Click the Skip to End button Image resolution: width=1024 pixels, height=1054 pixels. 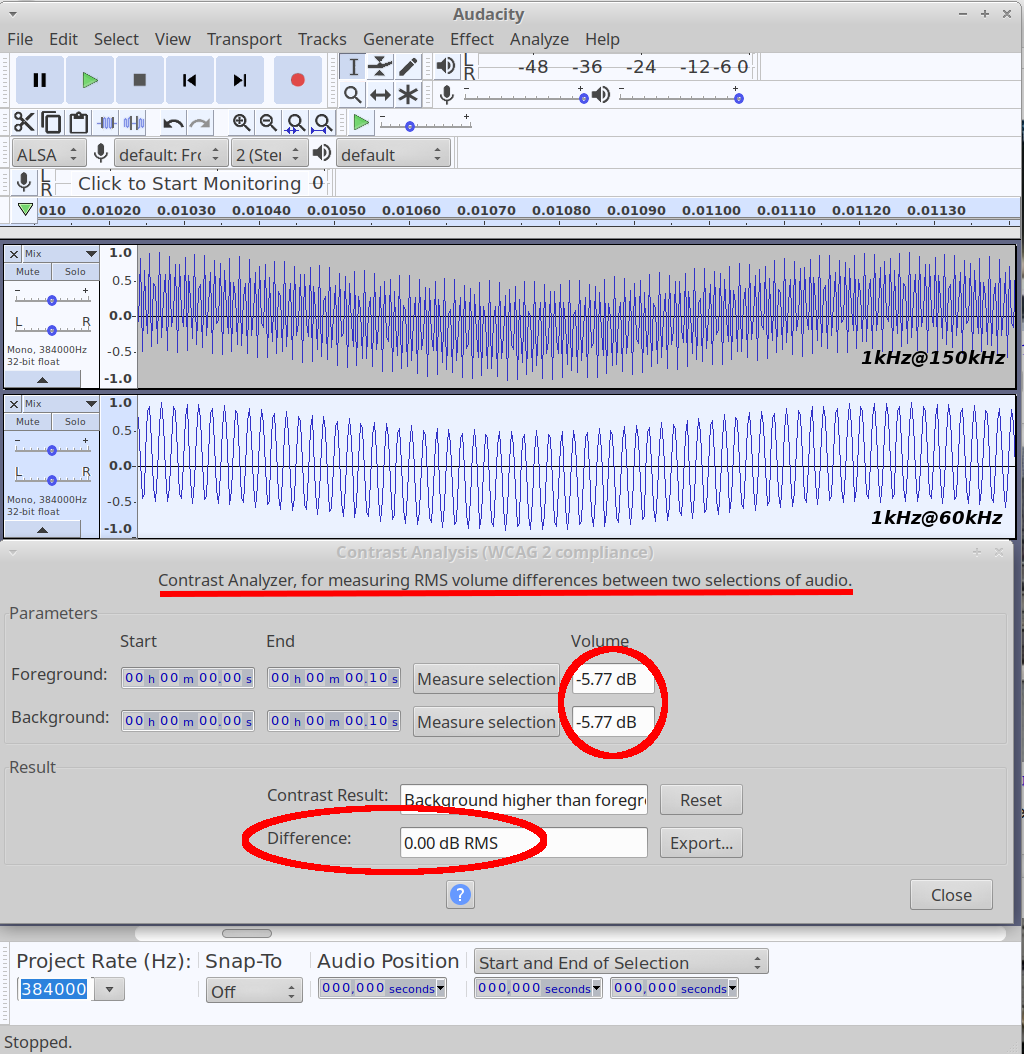(x=239, y=80)
